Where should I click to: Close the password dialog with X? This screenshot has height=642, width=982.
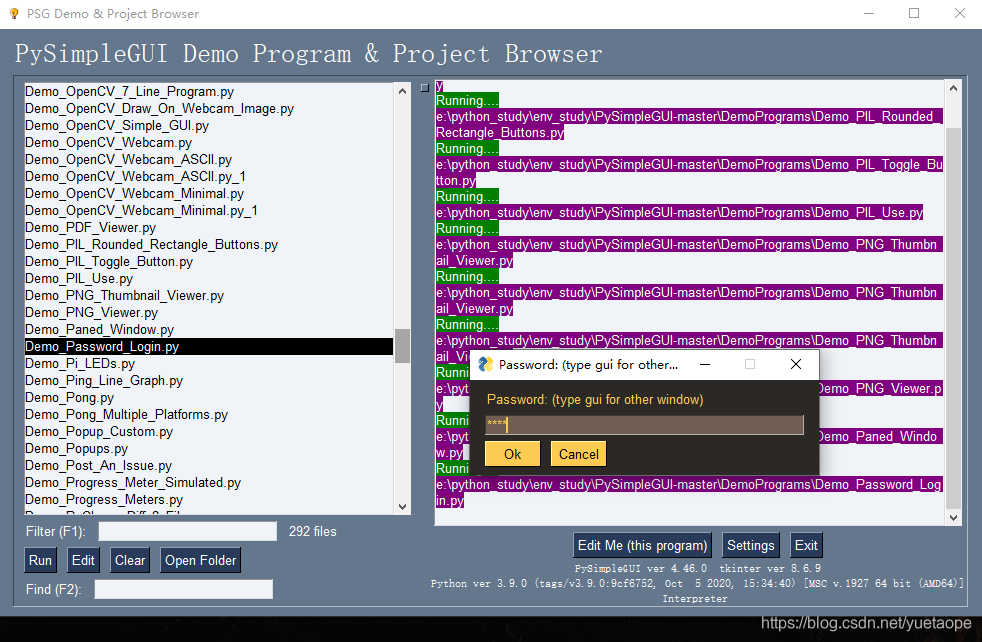[795, 365]
